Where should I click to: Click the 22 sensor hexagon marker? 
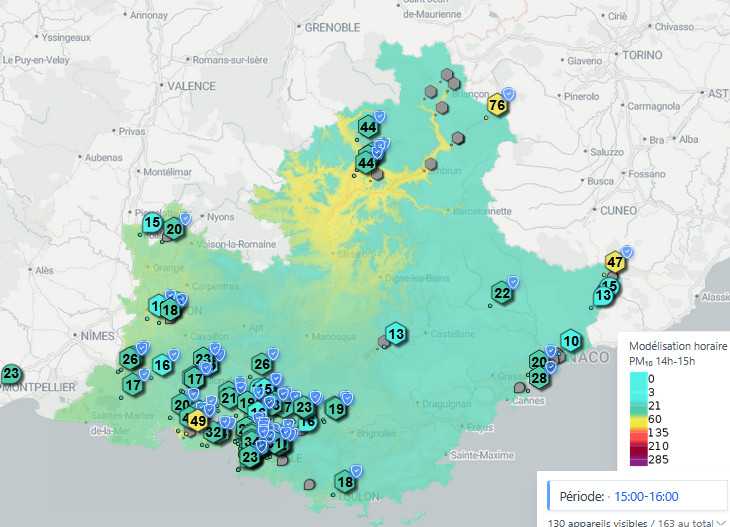click(x=502, y=293)
